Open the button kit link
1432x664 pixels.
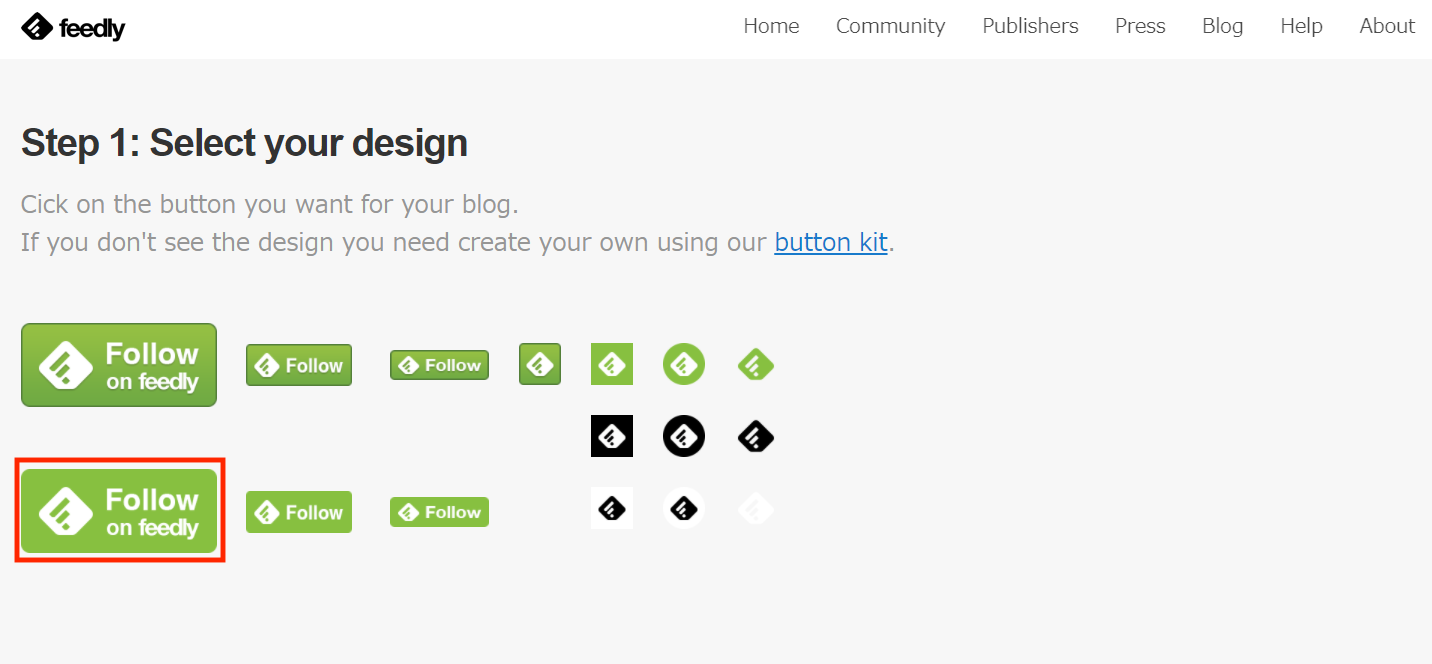tap(831, 242)
